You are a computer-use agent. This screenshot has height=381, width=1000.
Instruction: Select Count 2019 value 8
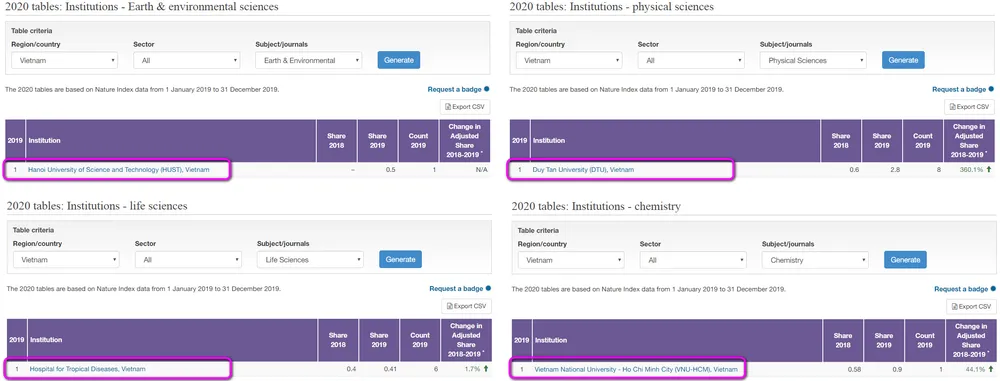[939, 170]
